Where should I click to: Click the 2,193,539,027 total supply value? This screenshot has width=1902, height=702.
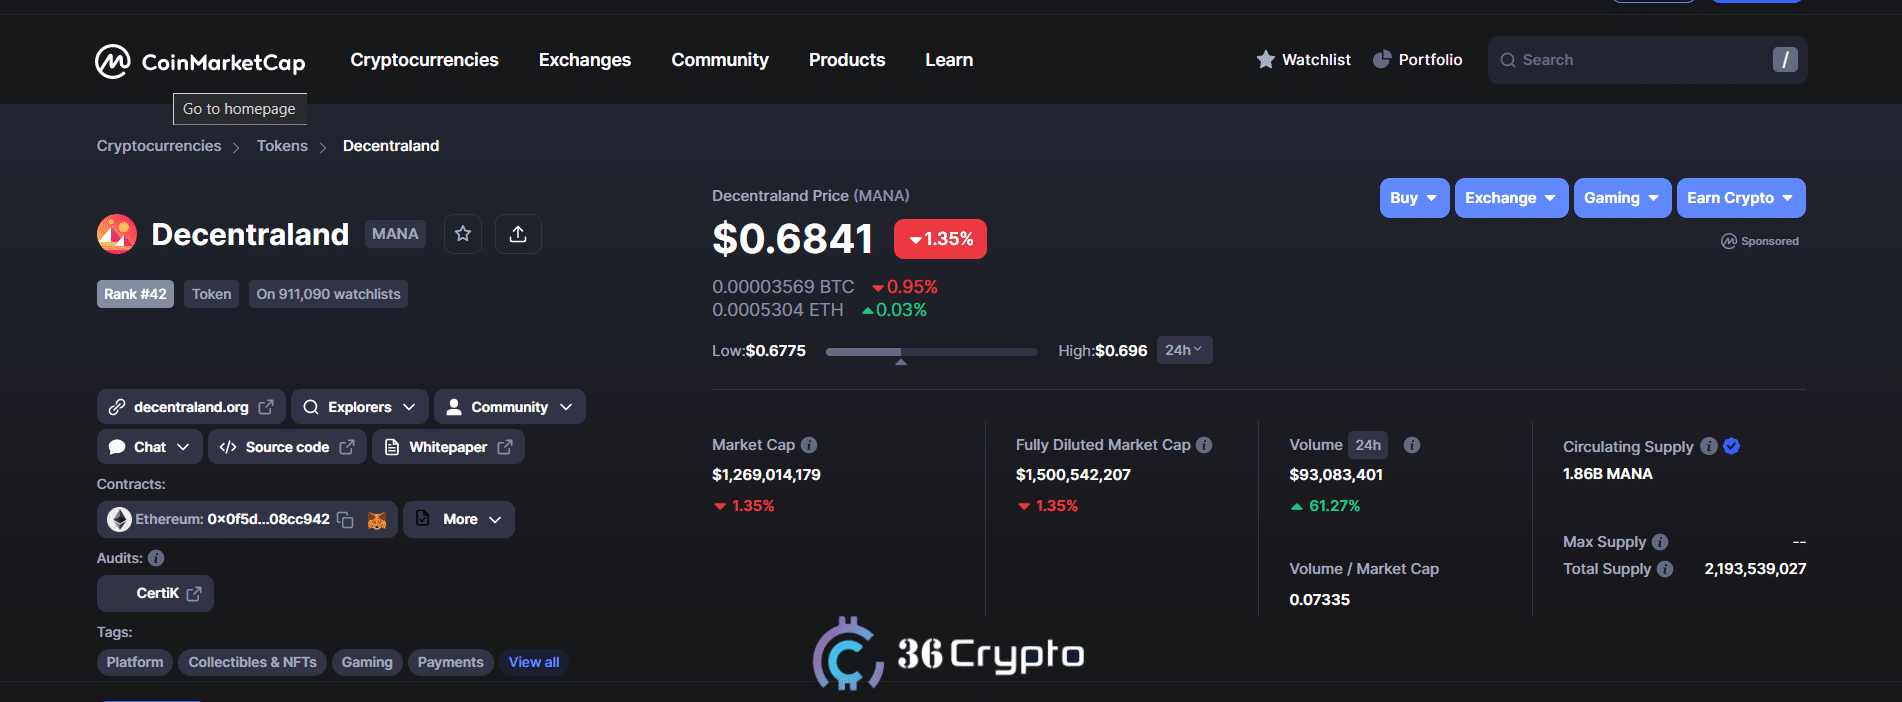coord(1755,569)
